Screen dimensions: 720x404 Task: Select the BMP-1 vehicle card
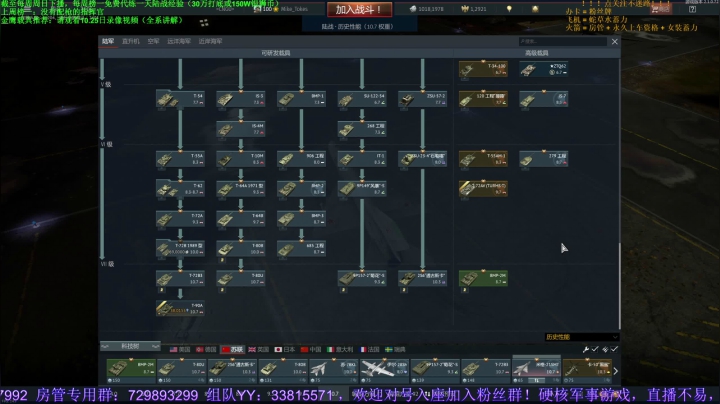(301, 99)
